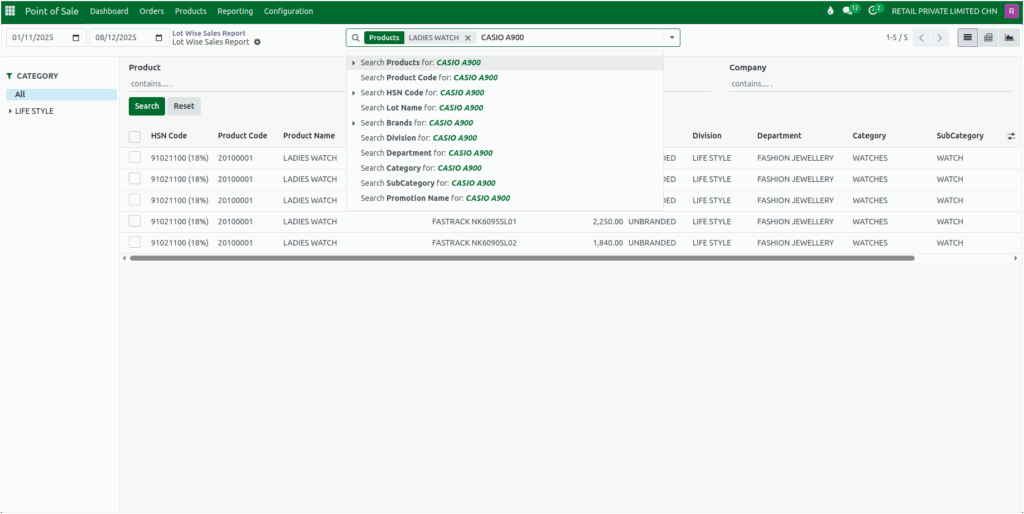
Task: Search Lot Name for CASIO A900
Action: point(505,108)
